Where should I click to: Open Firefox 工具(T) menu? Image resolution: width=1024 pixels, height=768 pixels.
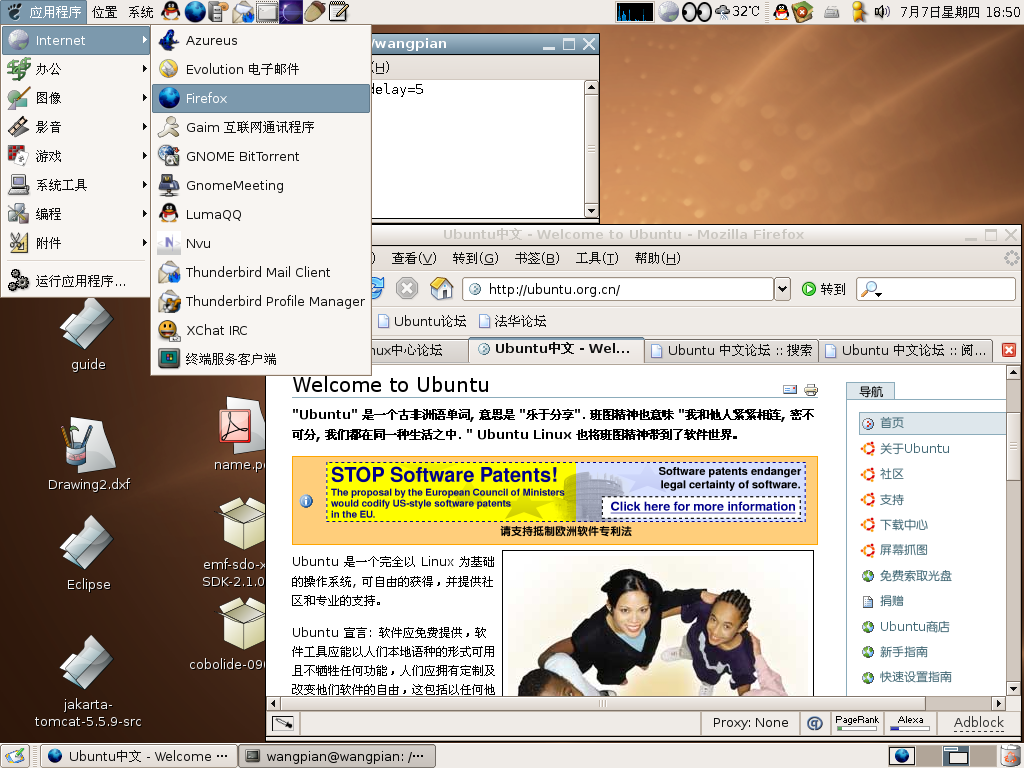(x=597, y=259)
